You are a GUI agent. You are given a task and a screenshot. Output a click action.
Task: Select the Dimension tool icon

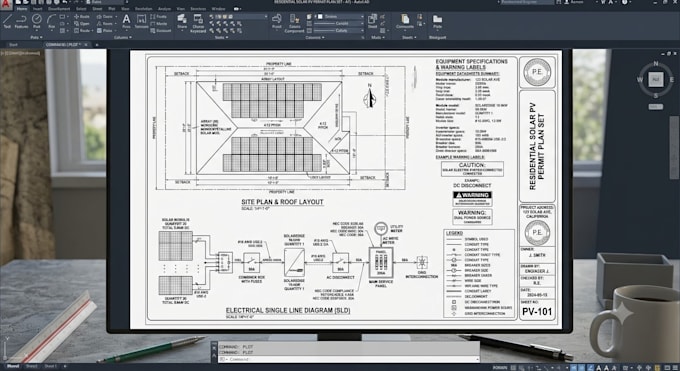(141, 20)
